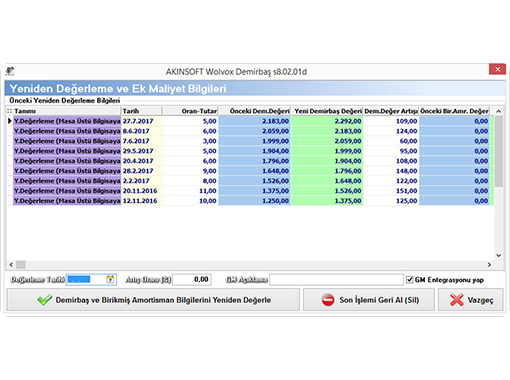Viewport: 510px width, 380px height.
Task: Click the Oran-Tutar column header
Action: (190, 111)
